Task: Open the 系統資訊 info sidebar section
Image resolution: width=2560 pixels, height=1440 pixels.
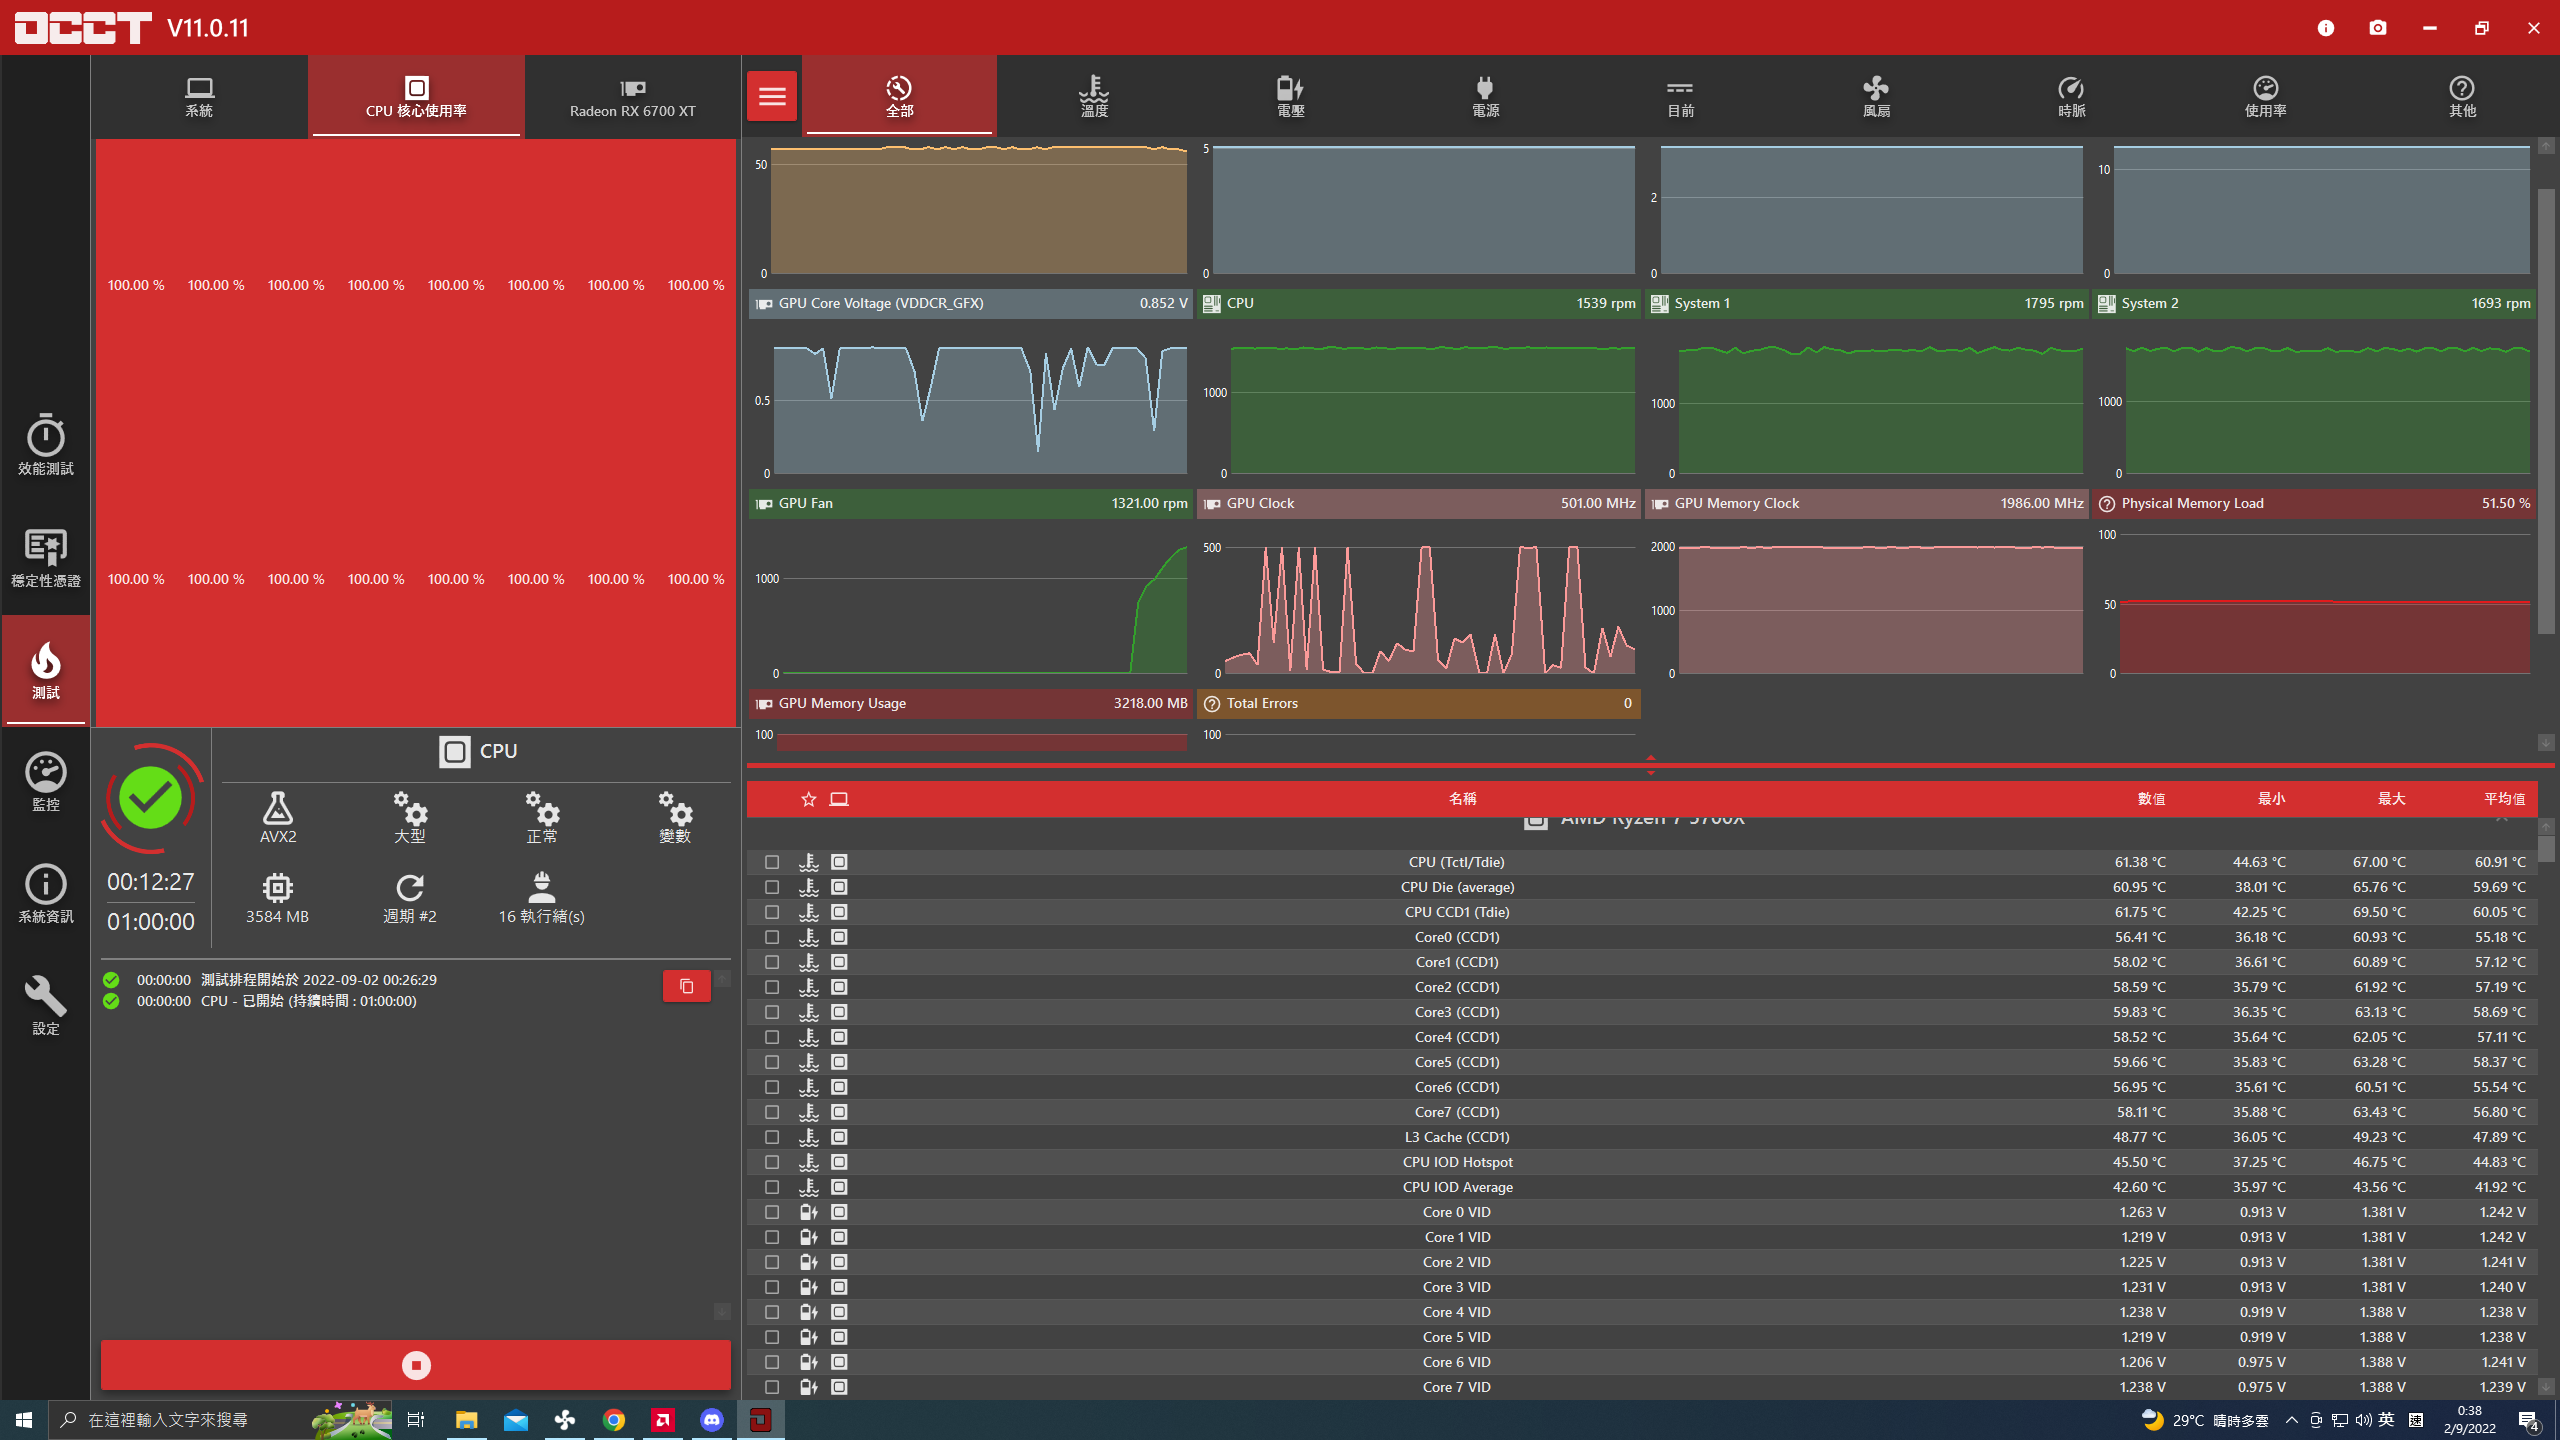Action: (45, 894)
